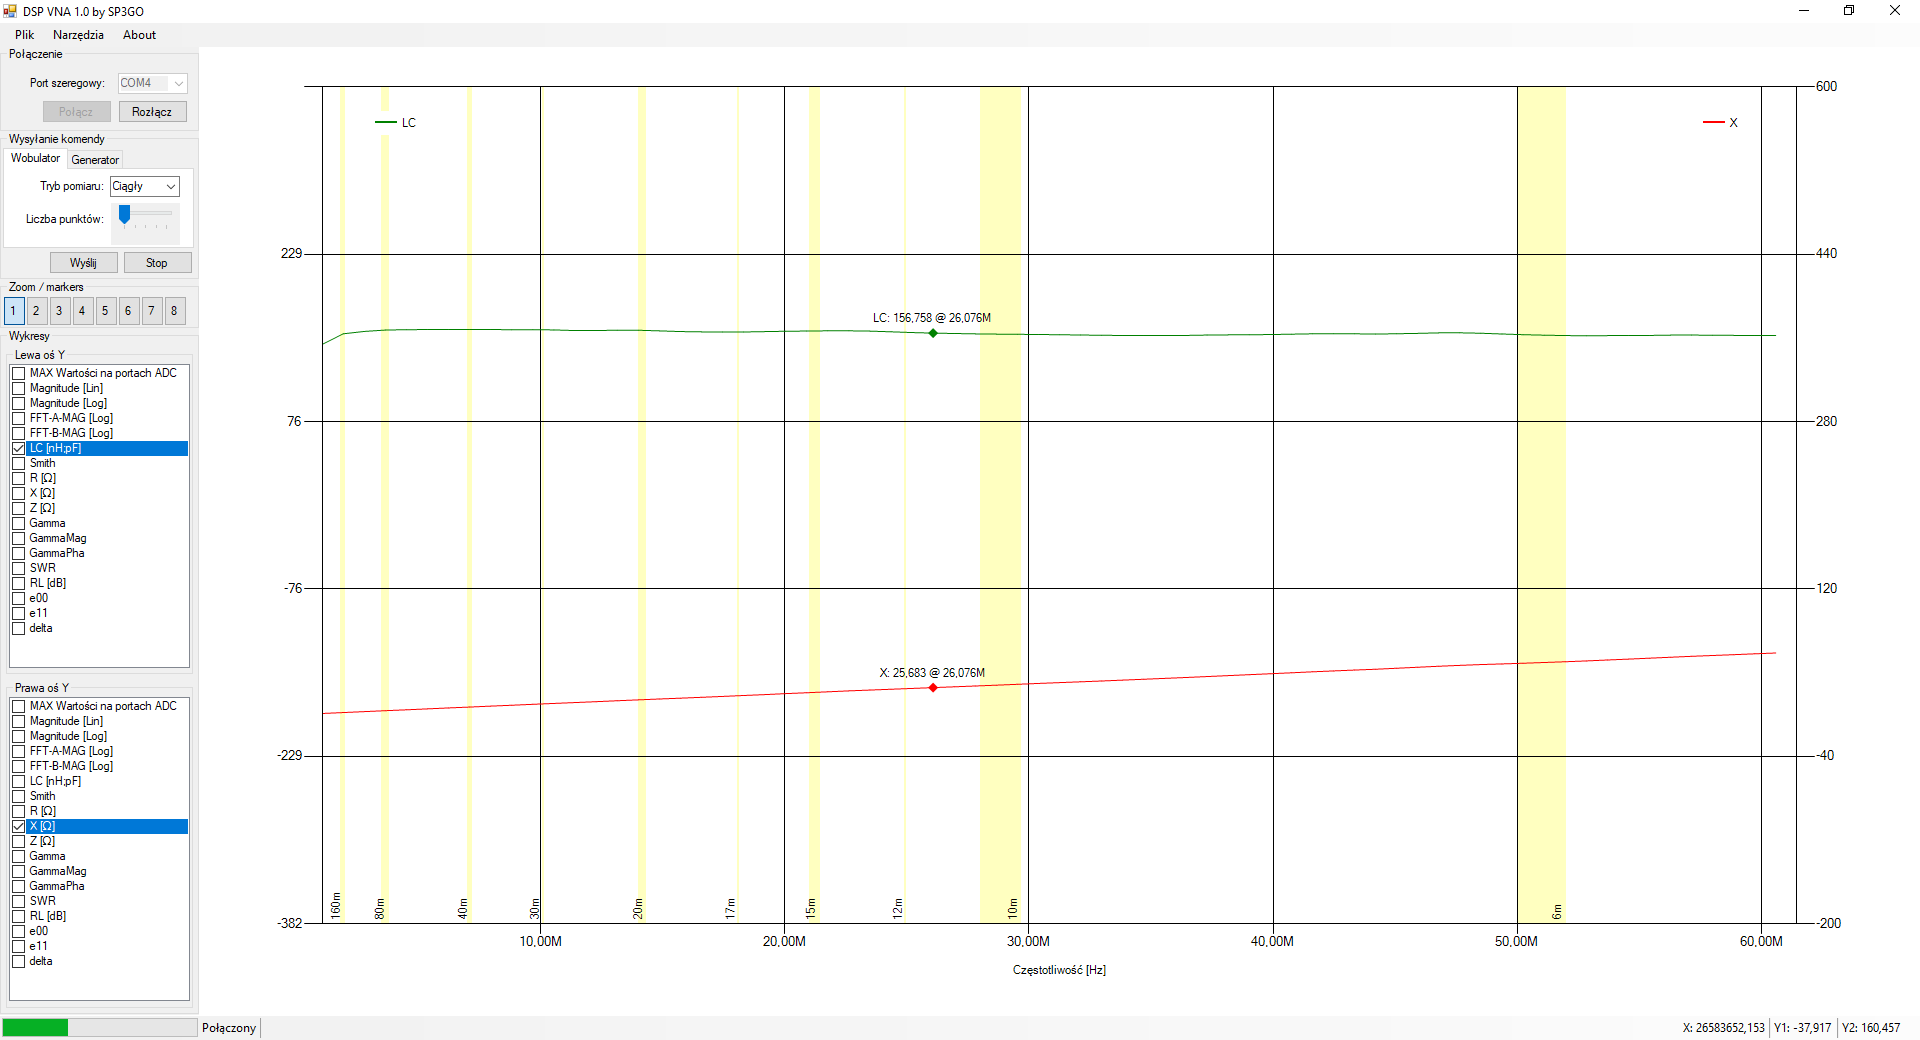
Task: Uncheck LC [nH;pF] in left axis list
Action: (19, 448)
